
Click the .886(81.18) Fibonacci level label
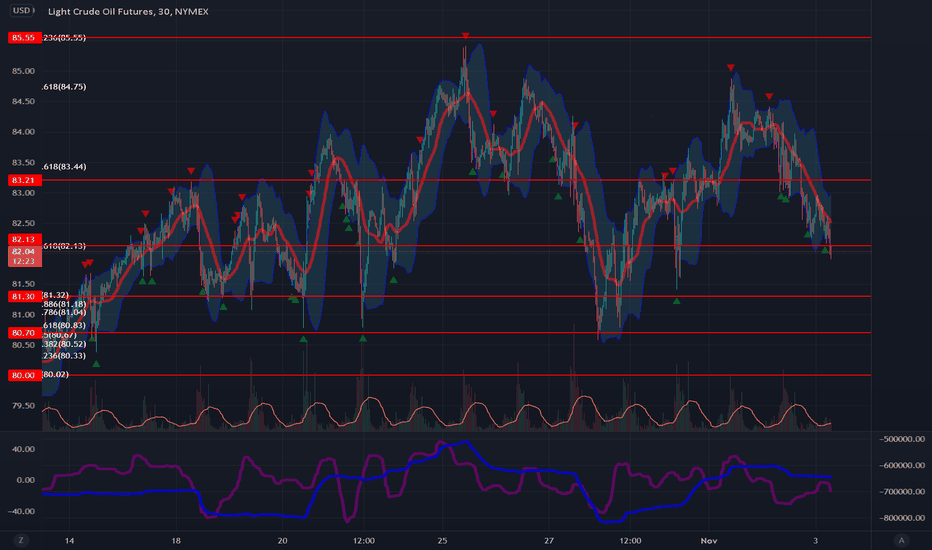pyautogui.click(x=64, y=304)
